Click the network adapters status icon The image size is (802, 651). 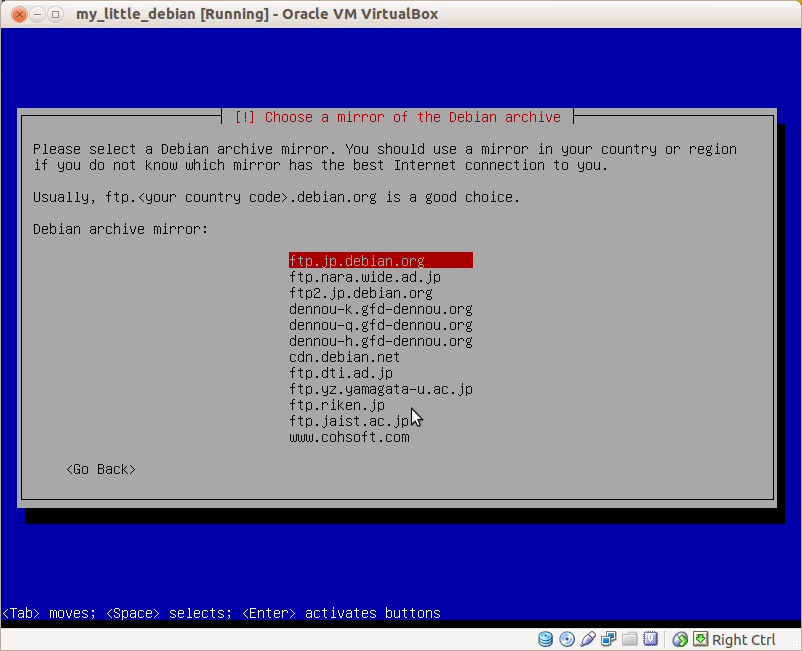point(609,639)
